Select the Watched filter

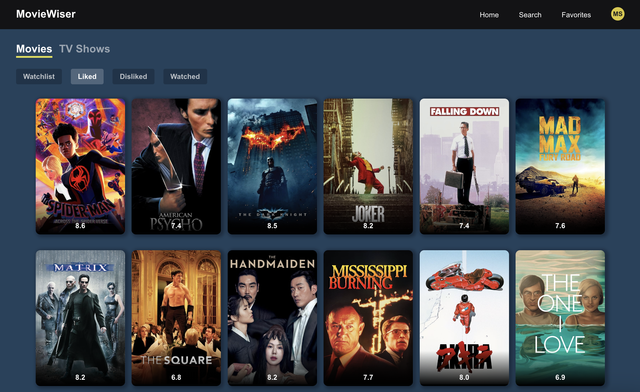[185, 76]
